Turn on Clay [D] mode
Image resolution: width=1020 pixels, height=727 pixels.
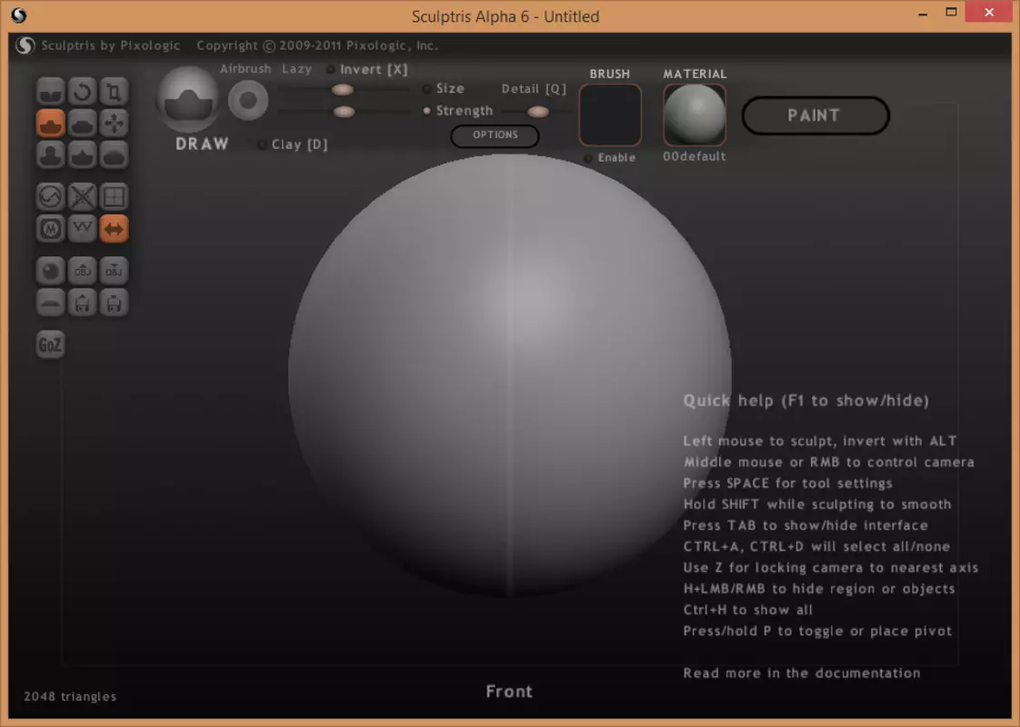[x=262, y=144]
